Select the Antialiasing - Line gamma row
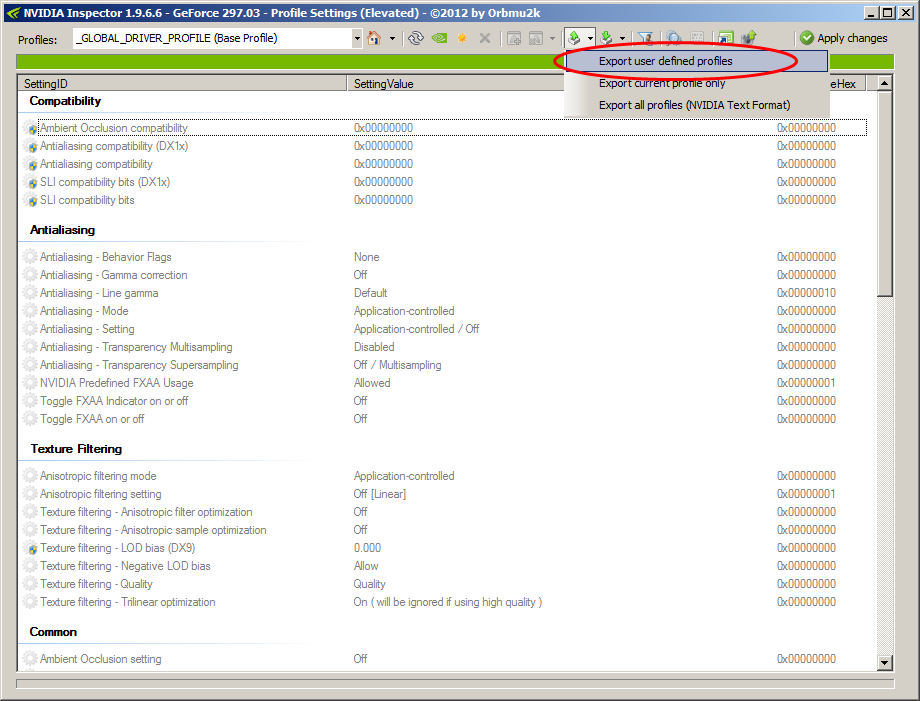Screen dimensions: 920x701 (444, 293)
